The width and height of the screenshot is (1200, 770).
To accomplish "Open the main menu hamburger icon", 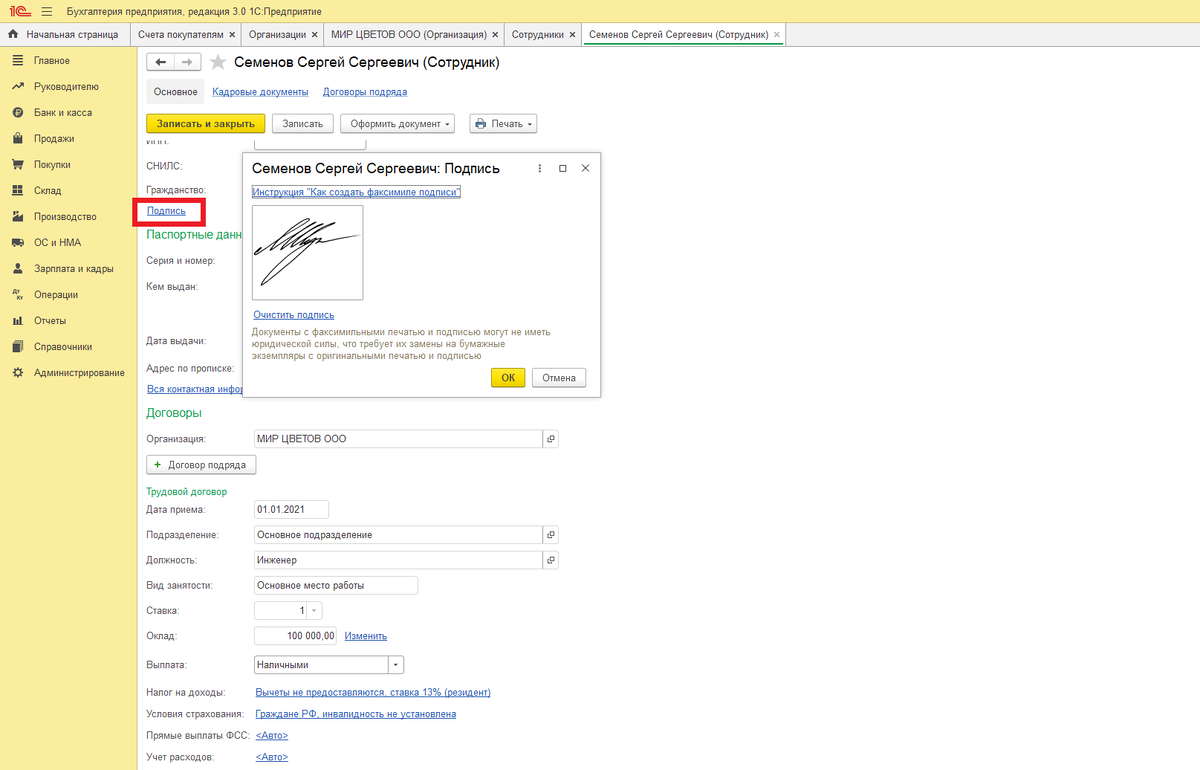I will (46, 11).
